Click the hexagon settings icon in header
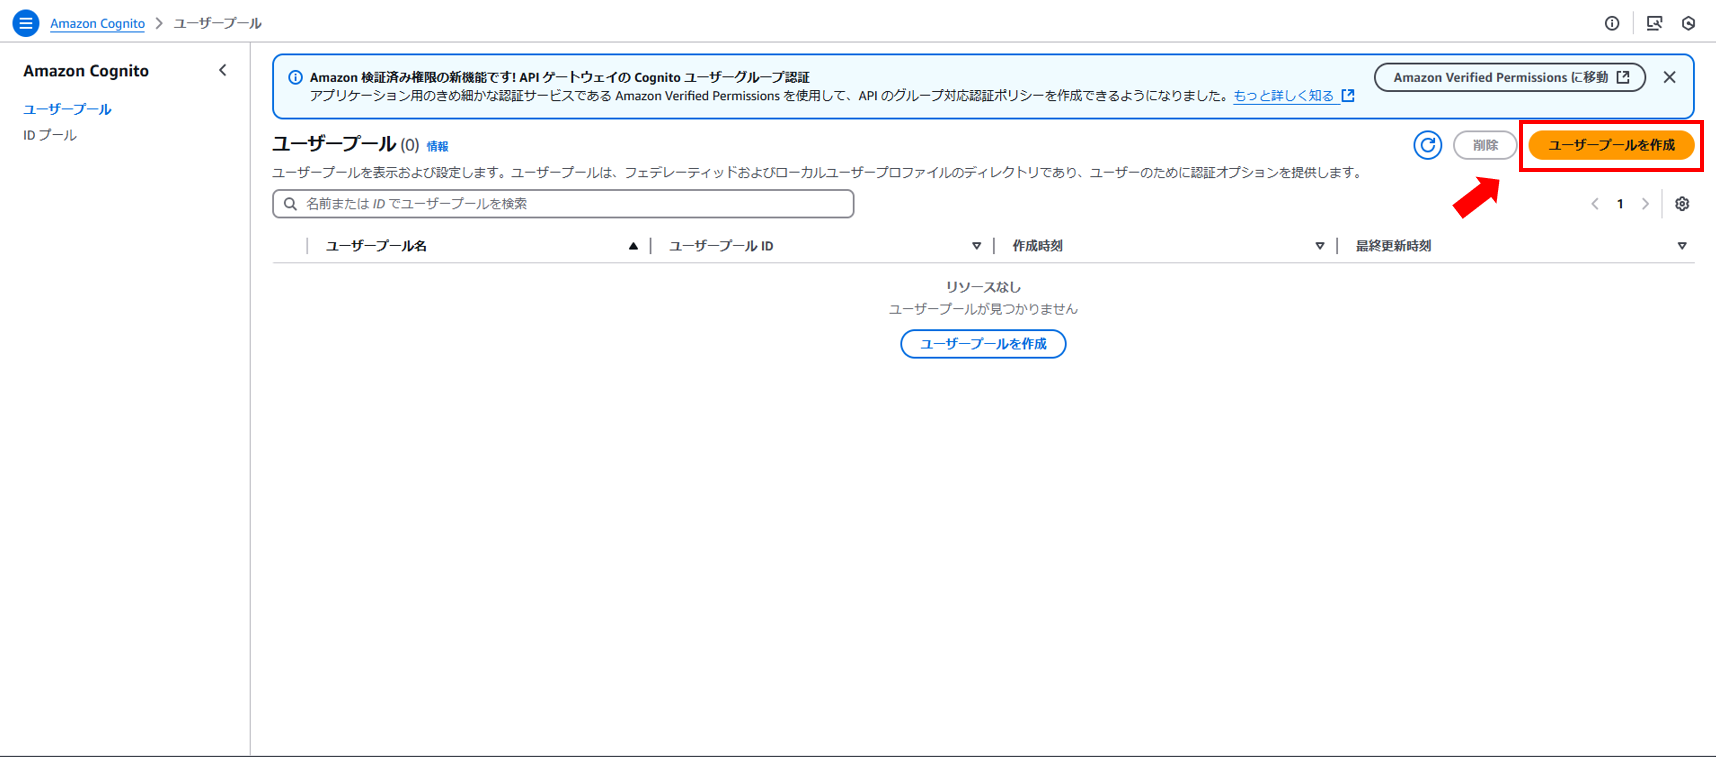This screenshot has height=757, width=1716. [x=1689, y=23]
